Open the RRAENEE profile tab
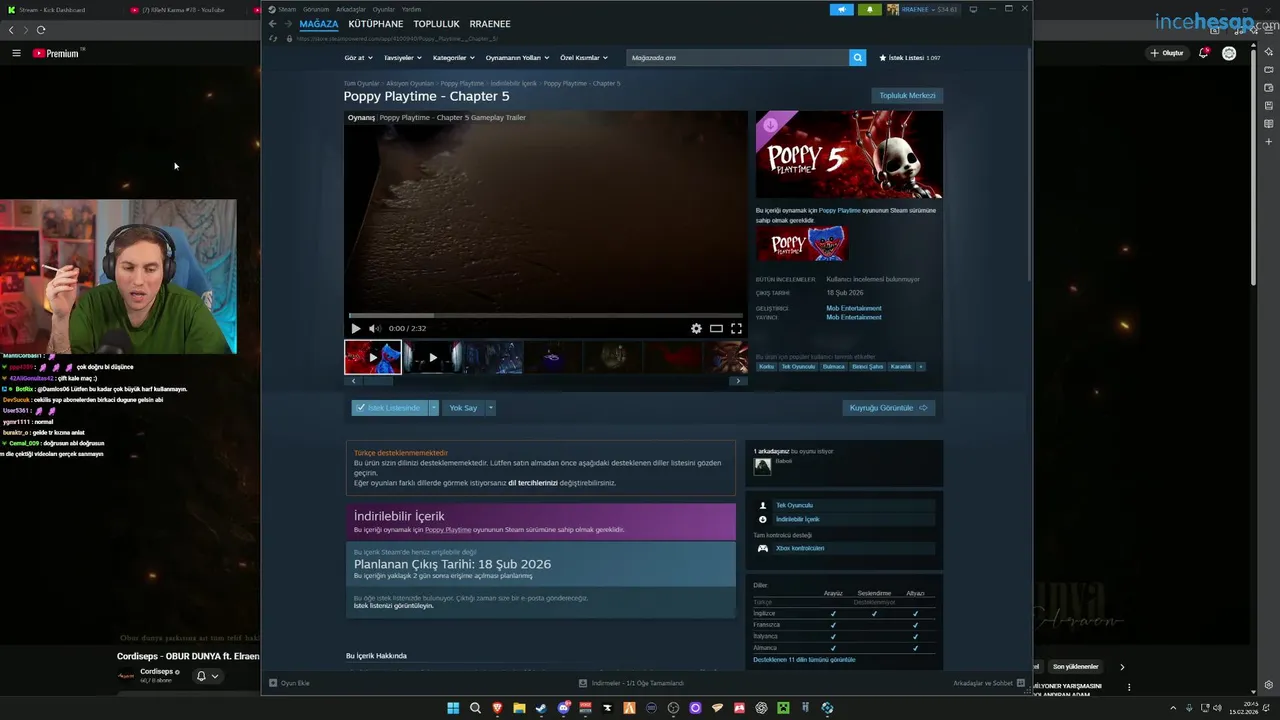The height and width of the screenshot is (720, 1280). (x=490, y=24)
